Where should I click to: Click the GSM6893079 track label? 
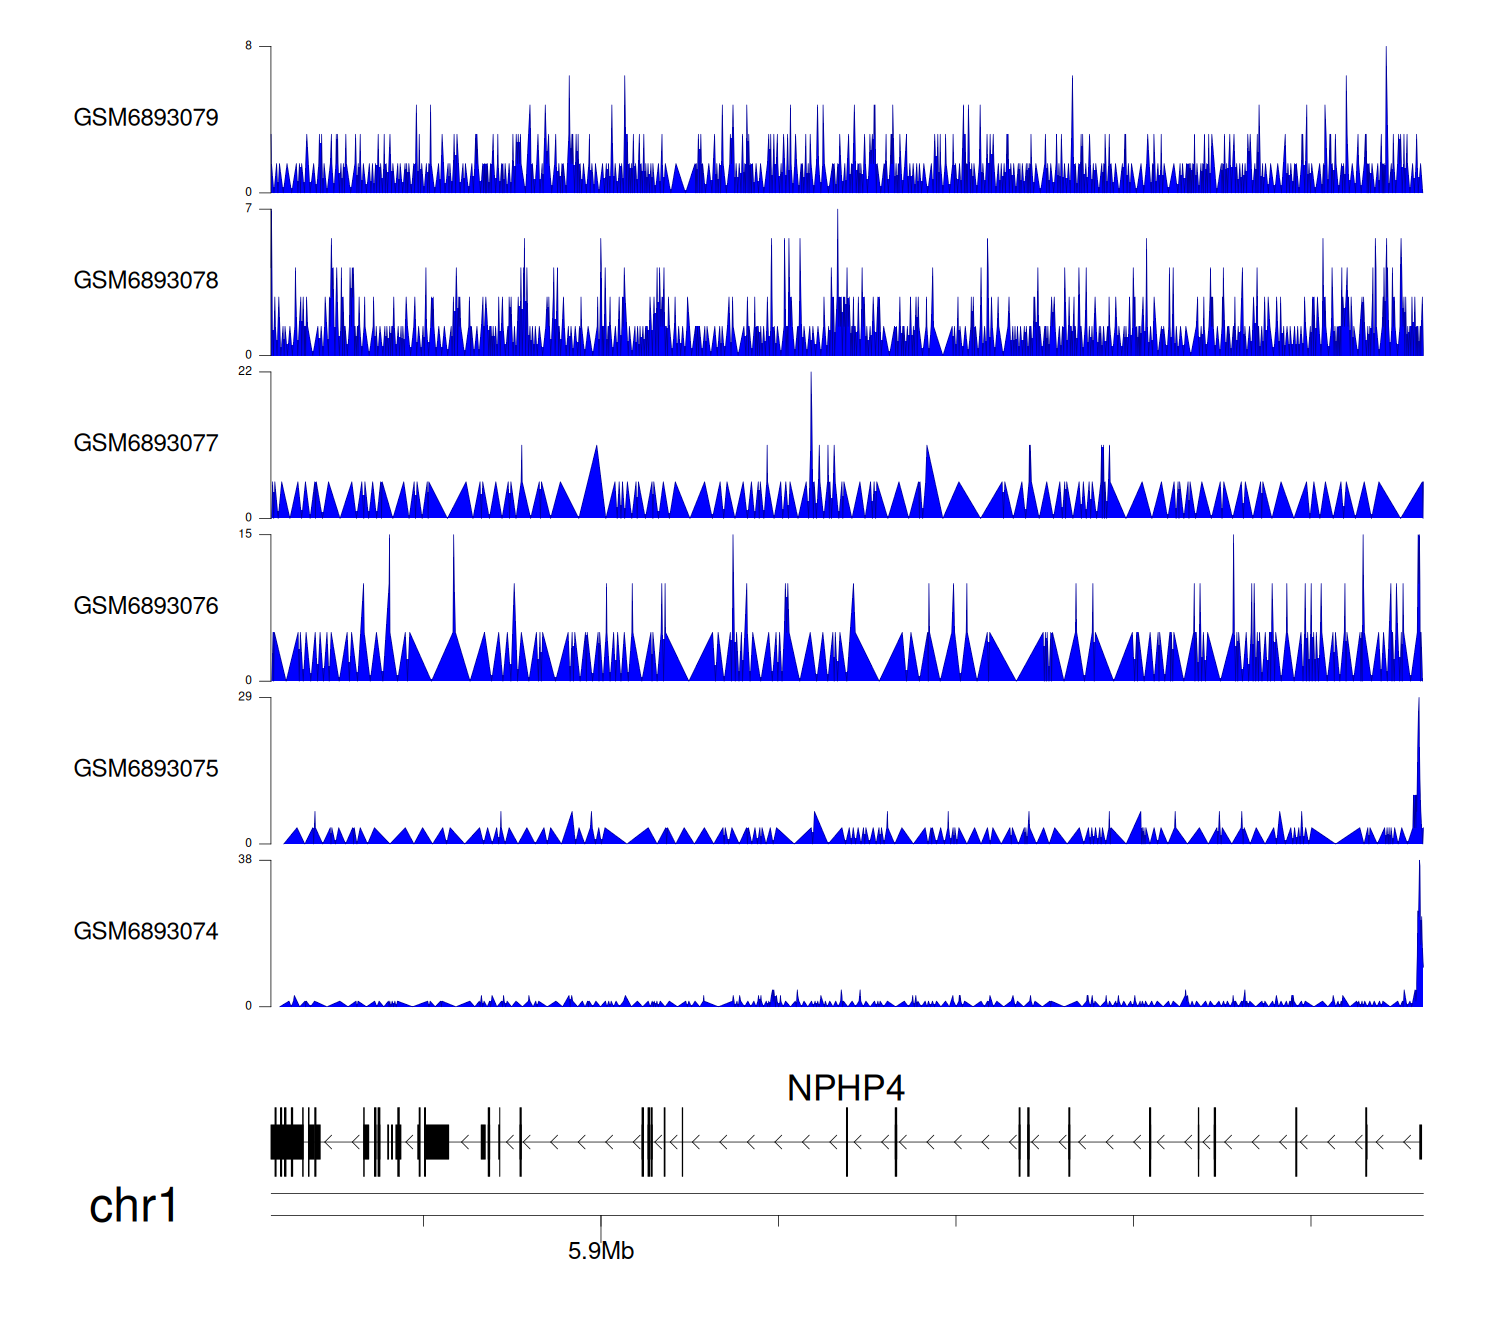[x=146, y=118]
